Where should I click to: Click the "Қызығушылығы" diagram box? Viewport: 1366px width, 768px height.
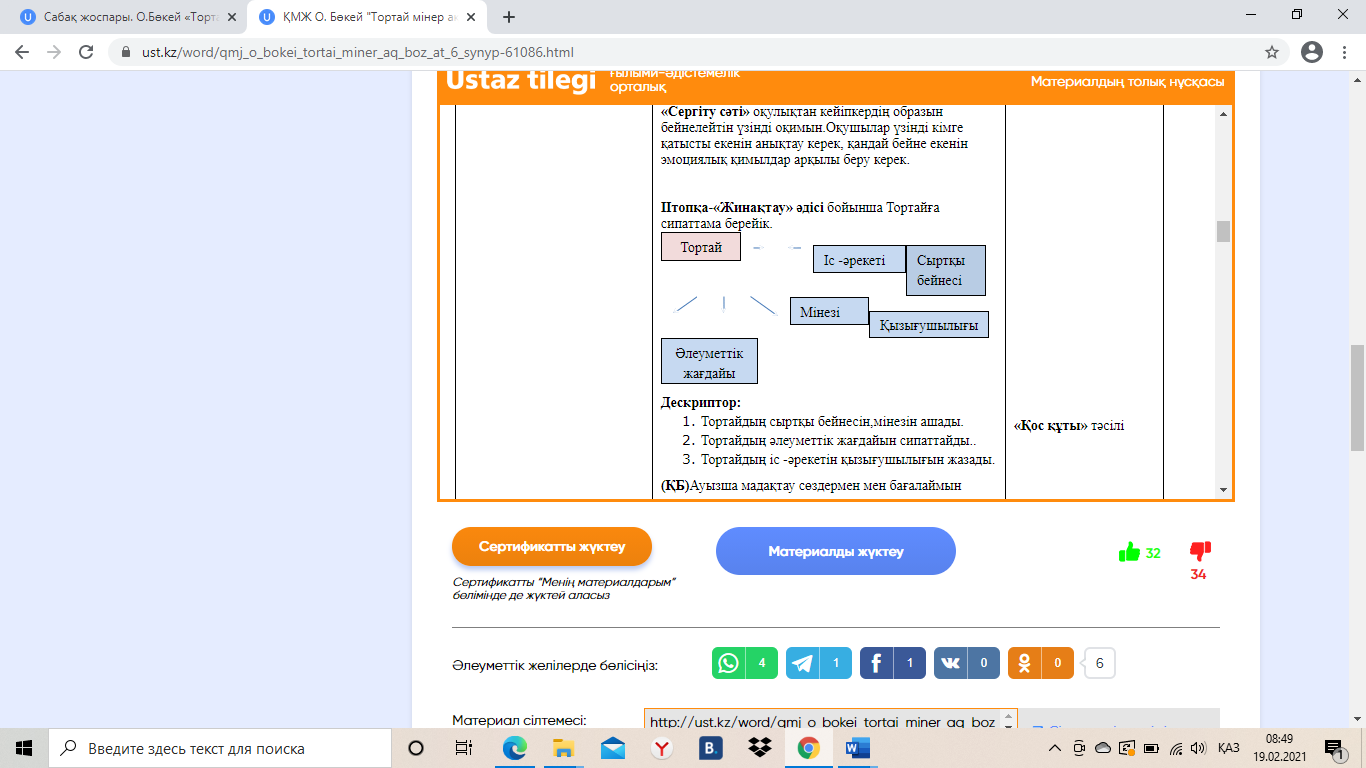click(x=929, y=325)
